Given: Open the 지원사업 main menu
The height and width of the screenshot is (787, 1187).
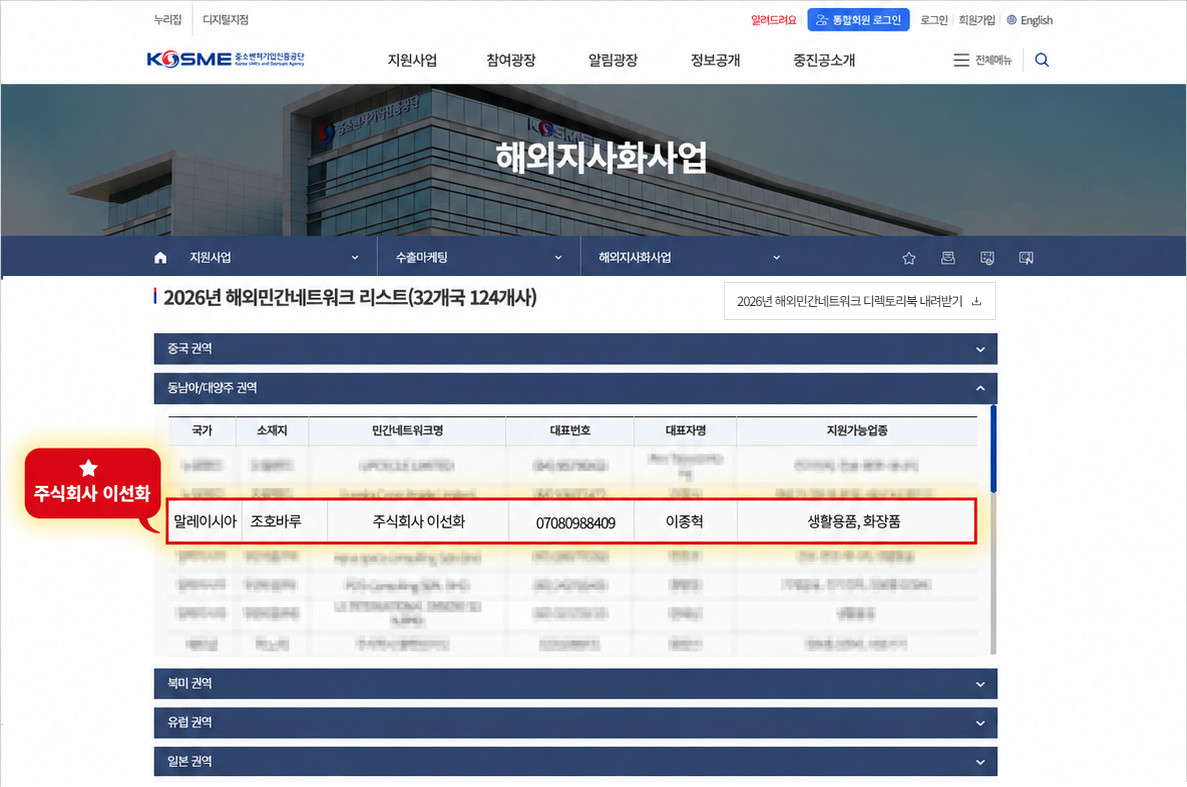Looking at the screenshot, I should (412, 60).
